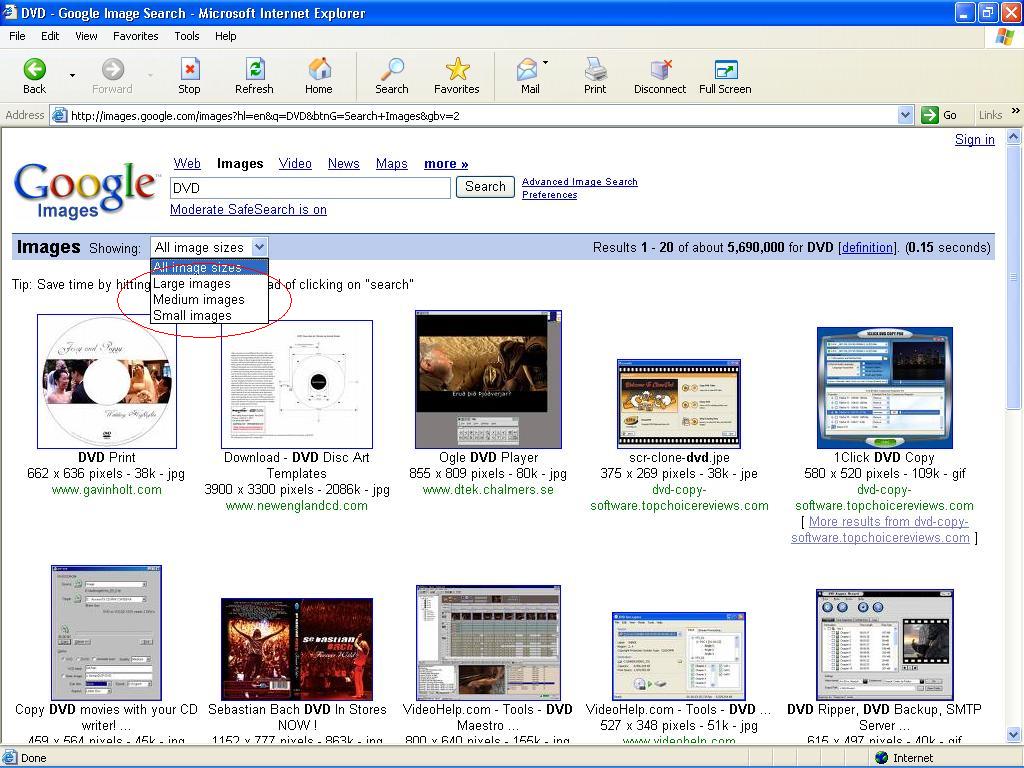The image size is (1024, 768).
Task: Click the Web search tab link
Action: (x=187, y=163)
